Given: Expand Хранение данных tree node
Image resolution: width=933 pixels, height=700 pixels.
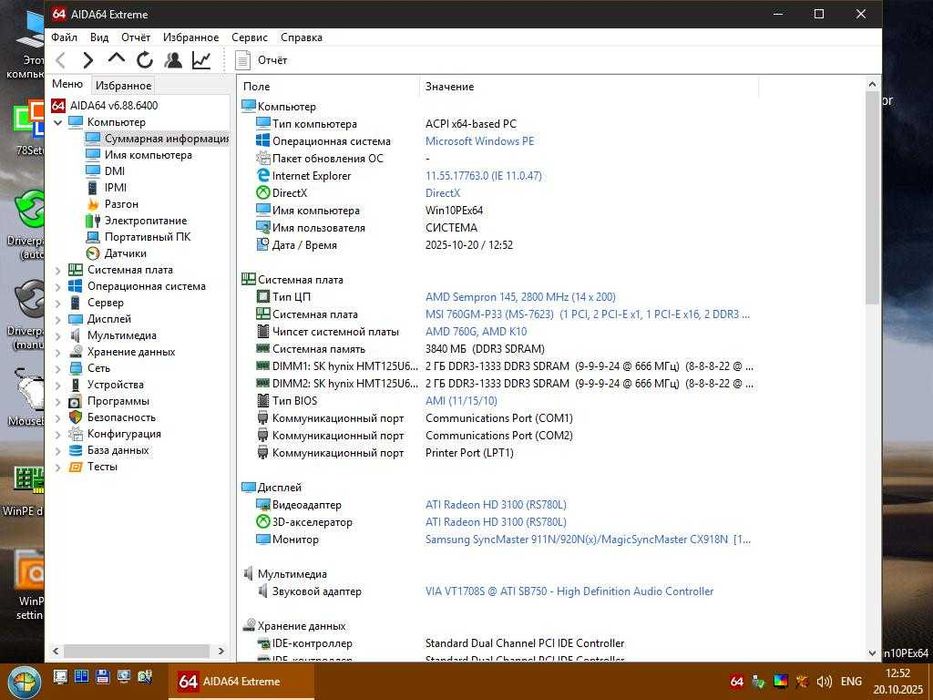Looking at the screenshot, I should (58, 352).
